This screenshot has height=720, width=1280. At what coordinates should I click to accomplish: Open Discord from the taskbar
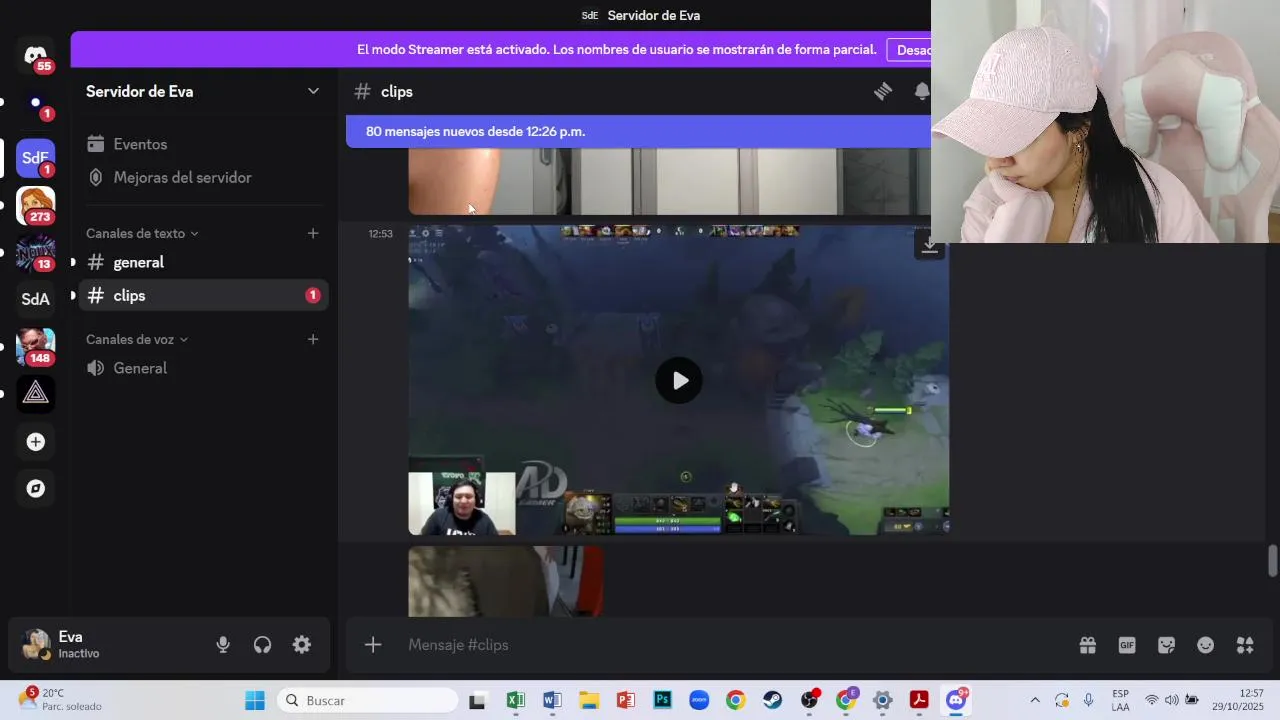(x=956, y=700)
